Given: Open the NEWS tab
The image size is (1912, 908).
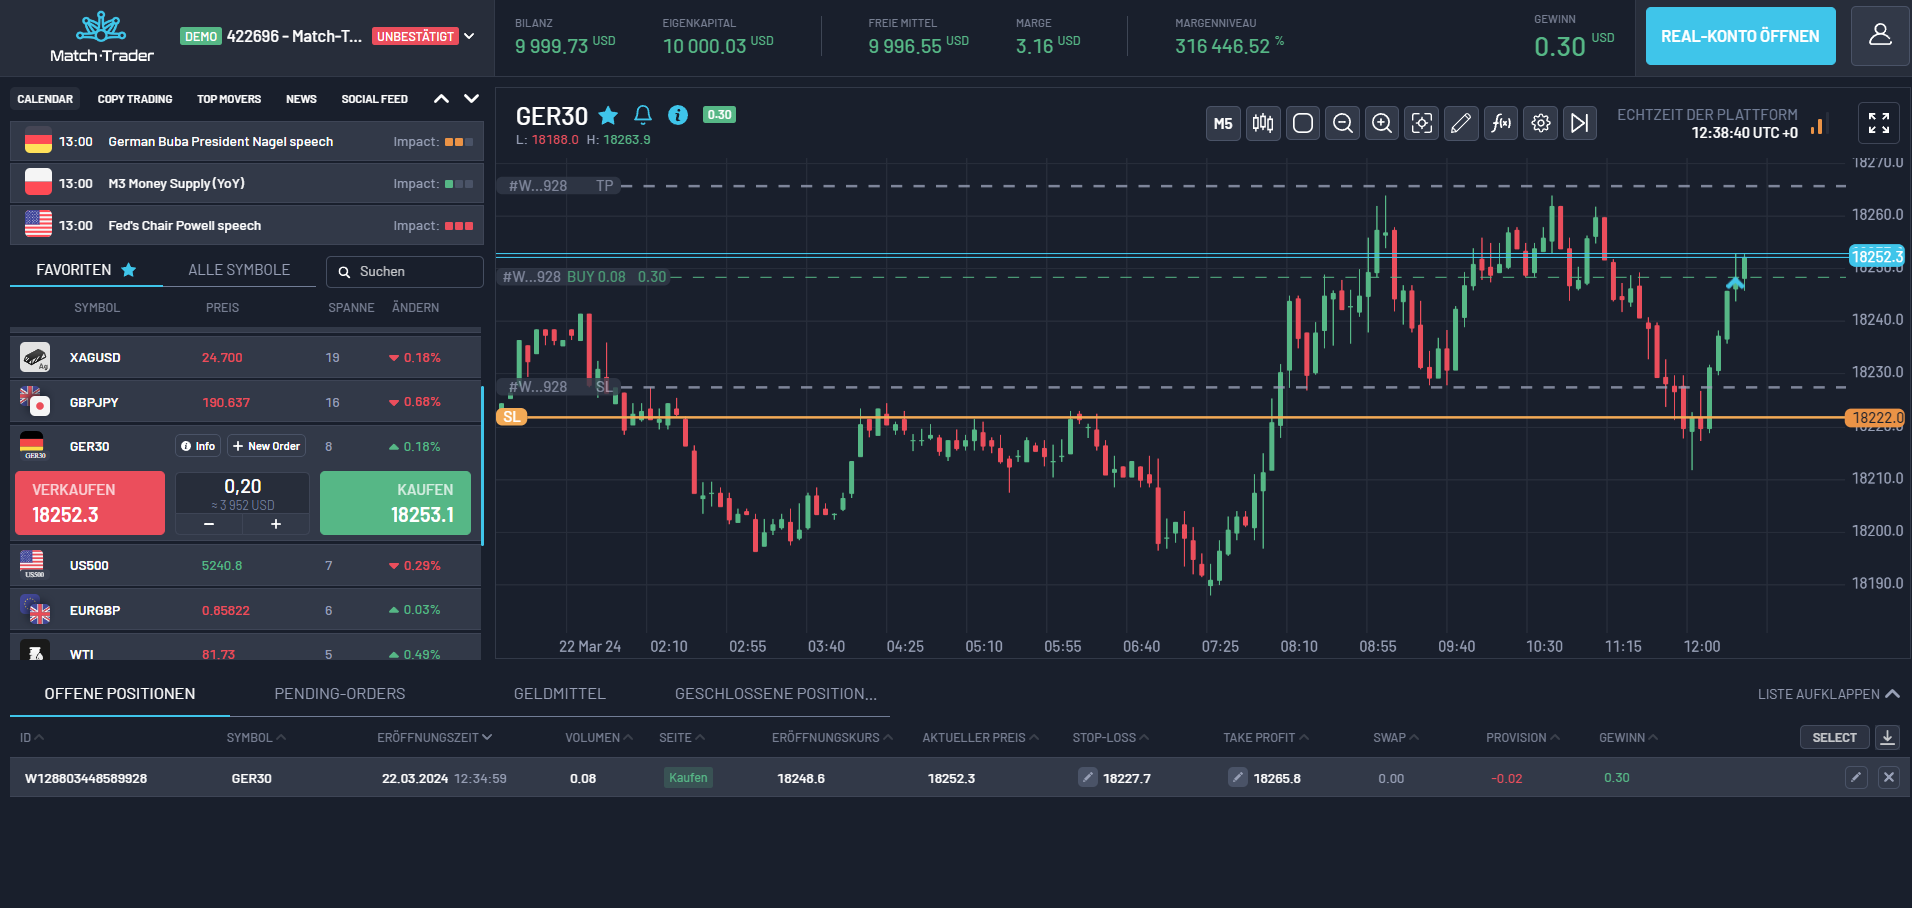Looking at the screenshot, I should tap(301, 99).
